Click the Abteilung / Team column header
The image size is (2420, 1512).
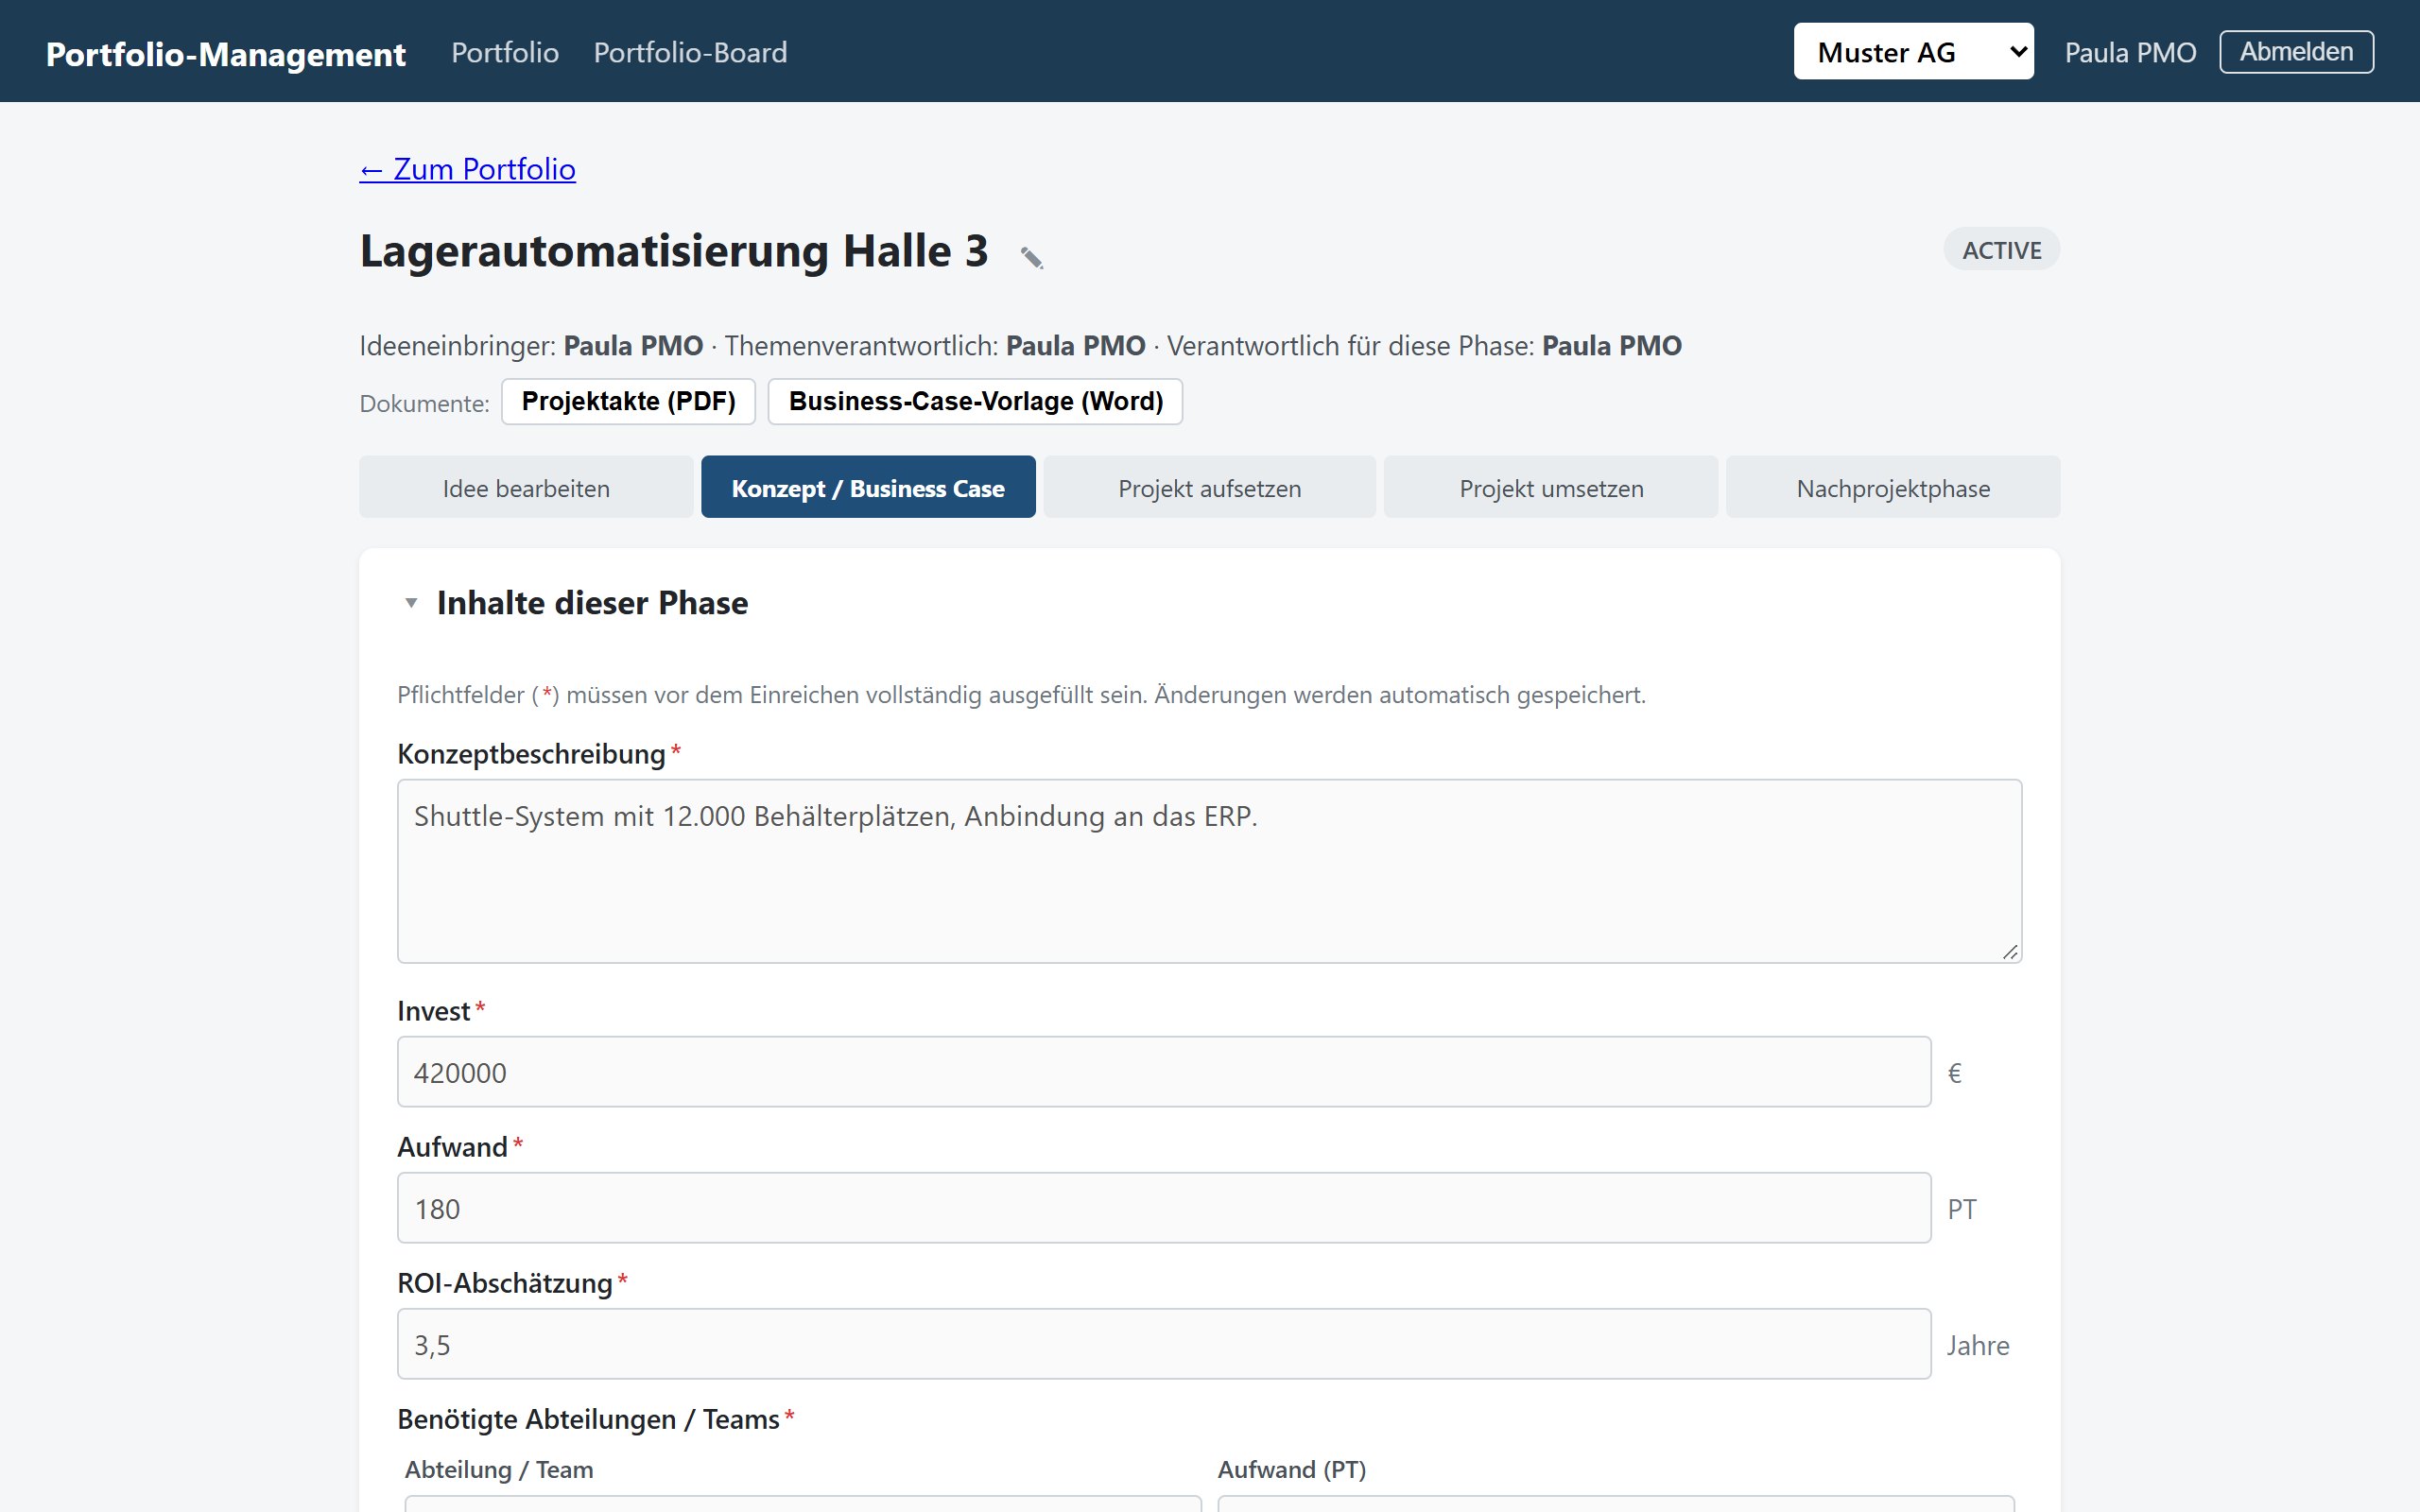pyautogui.click(x=499, y=1470)
